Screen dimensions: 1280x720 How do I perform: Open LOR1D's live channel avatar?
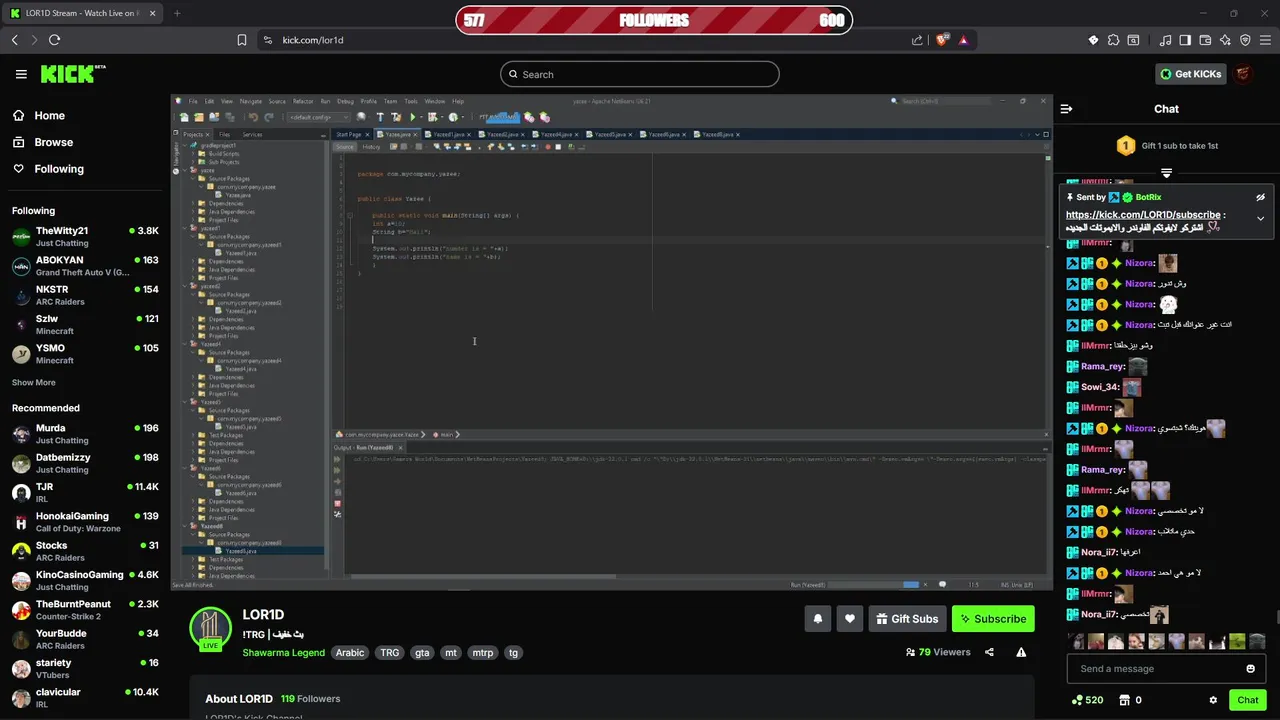pyautogui.click(x=210, y=629)
